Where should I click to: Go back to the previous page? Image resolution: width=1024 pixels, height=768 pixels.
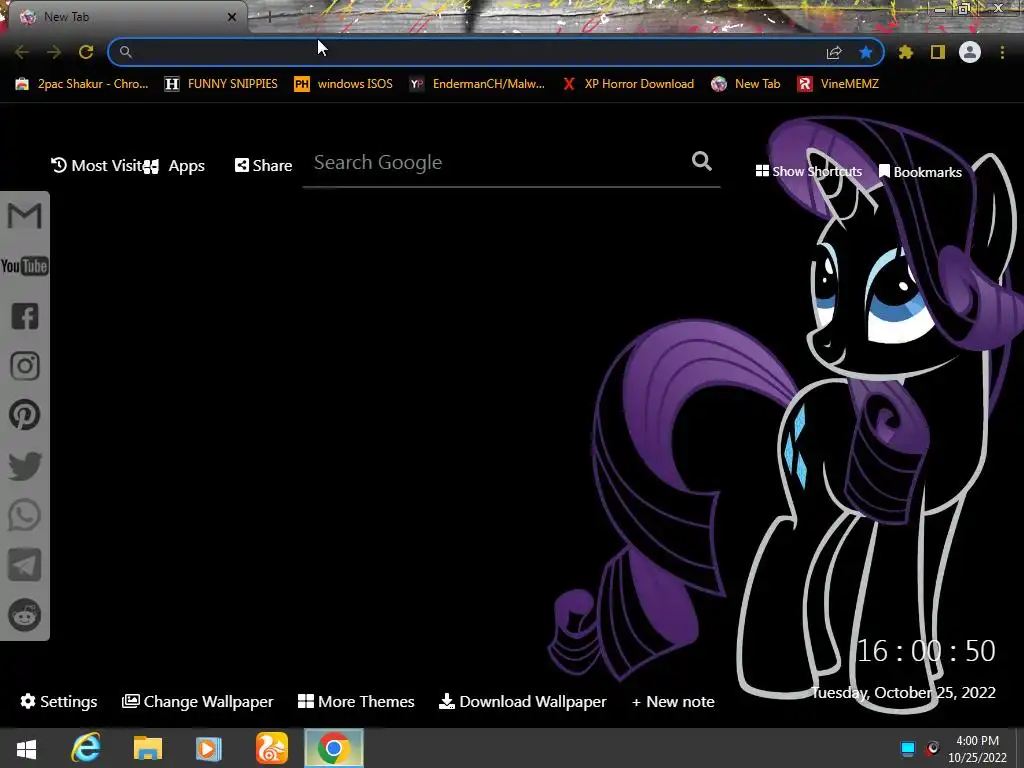pyautogui.click(x=22, y=52)
